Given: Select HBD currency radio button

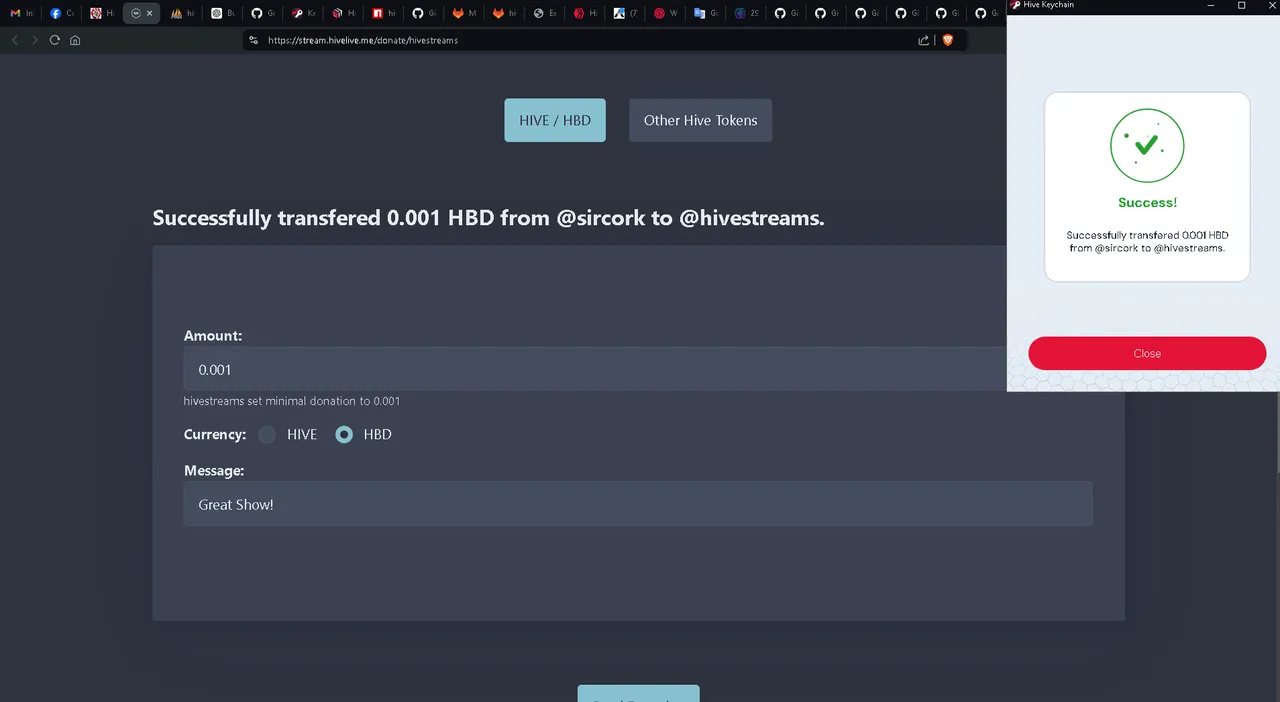Looking at the screenshot, I should 344,434.
